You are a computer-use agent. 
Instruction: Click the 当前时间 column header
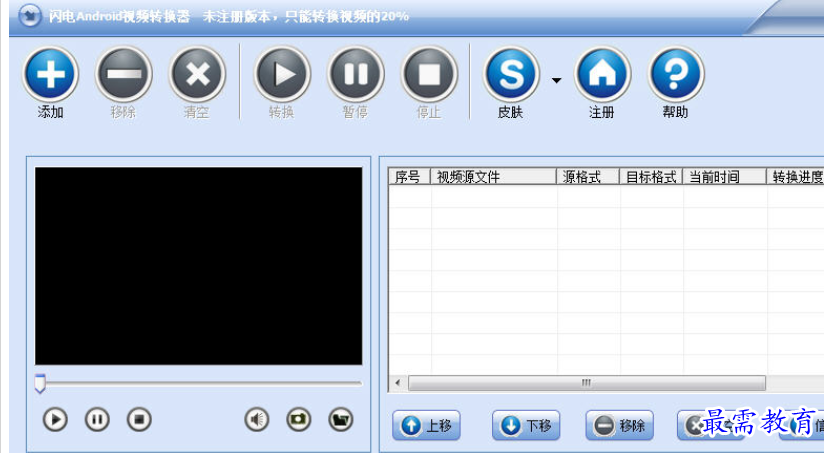click(x=725, y=177)
